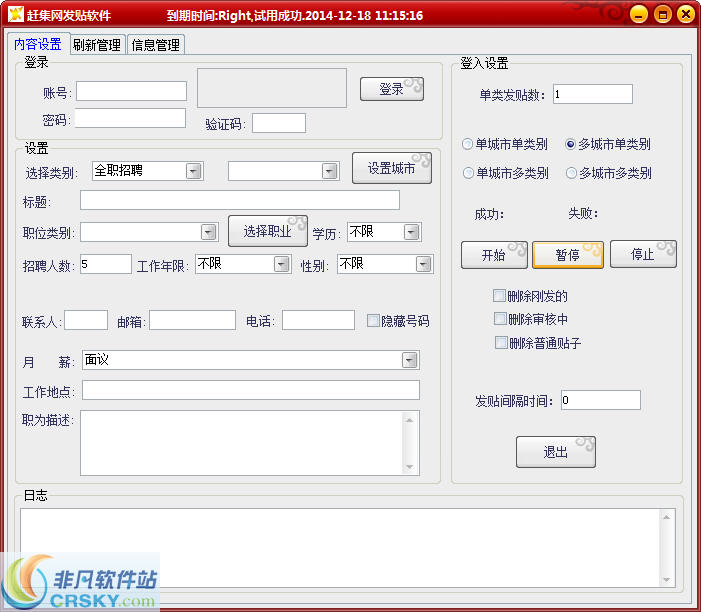Open the 信息管理 tab

tap(156, 45)
